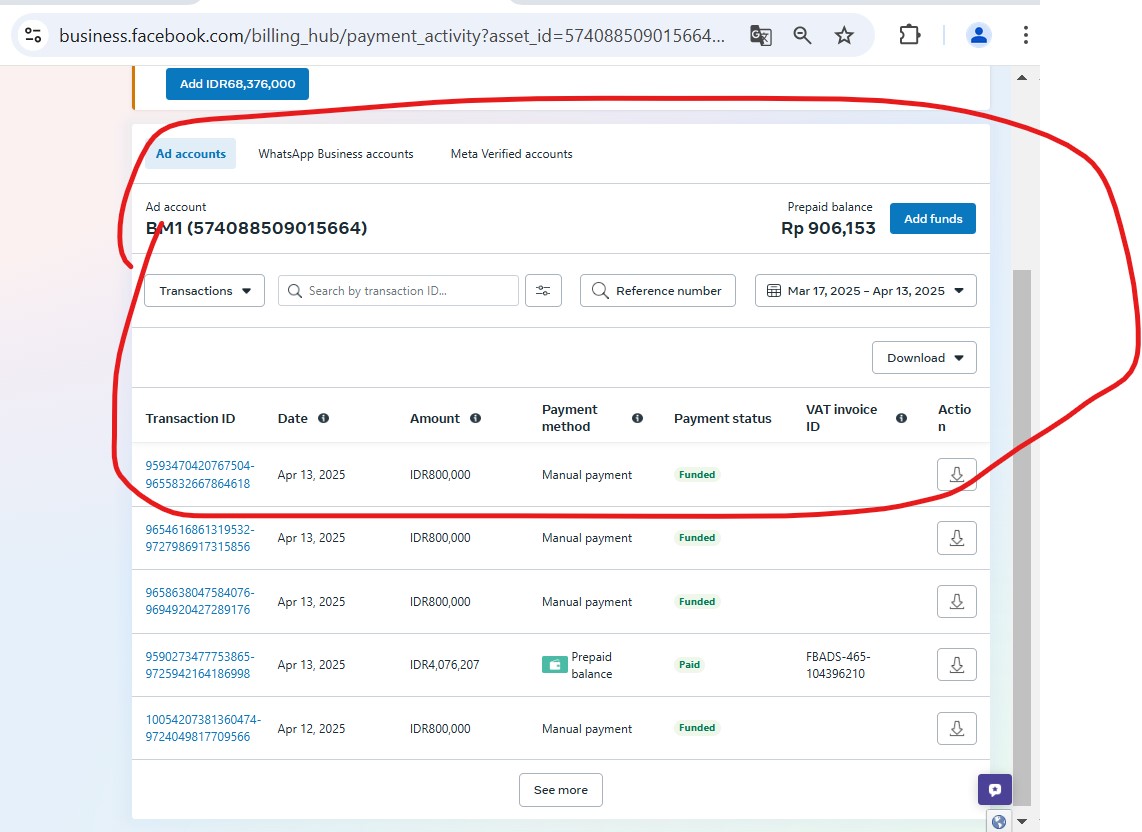Image resolution: width=1142 pixels, height=832 pixels.
Task: Bookmark page with the star icon
Action: click(844, 35)
